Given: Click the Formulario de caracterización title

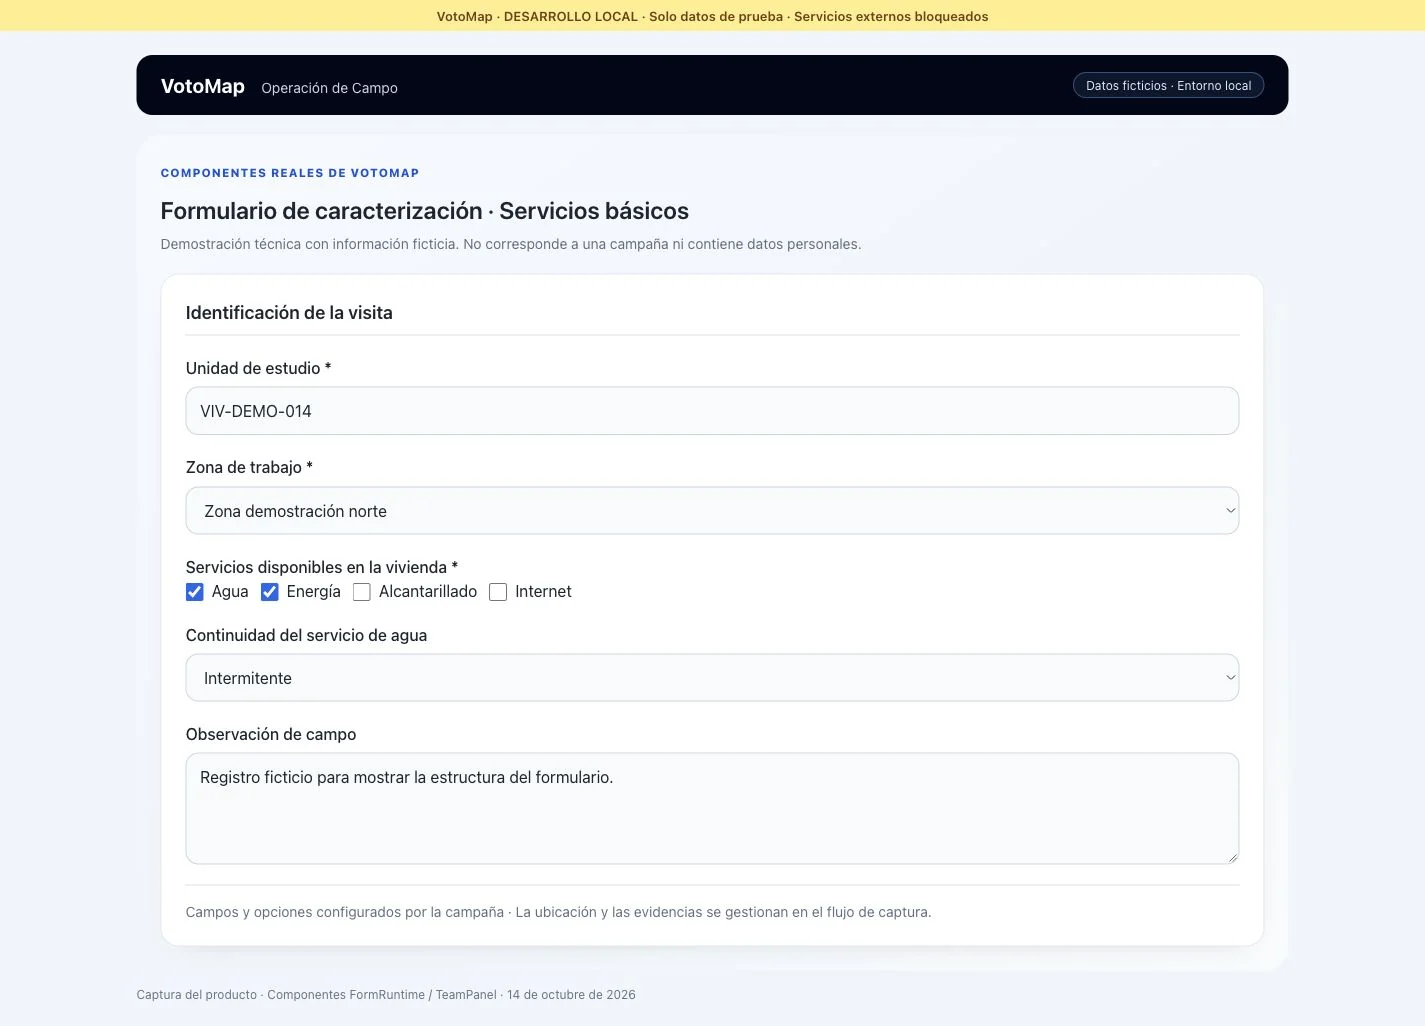Looking at the screenshot, I should click(425, 211).
